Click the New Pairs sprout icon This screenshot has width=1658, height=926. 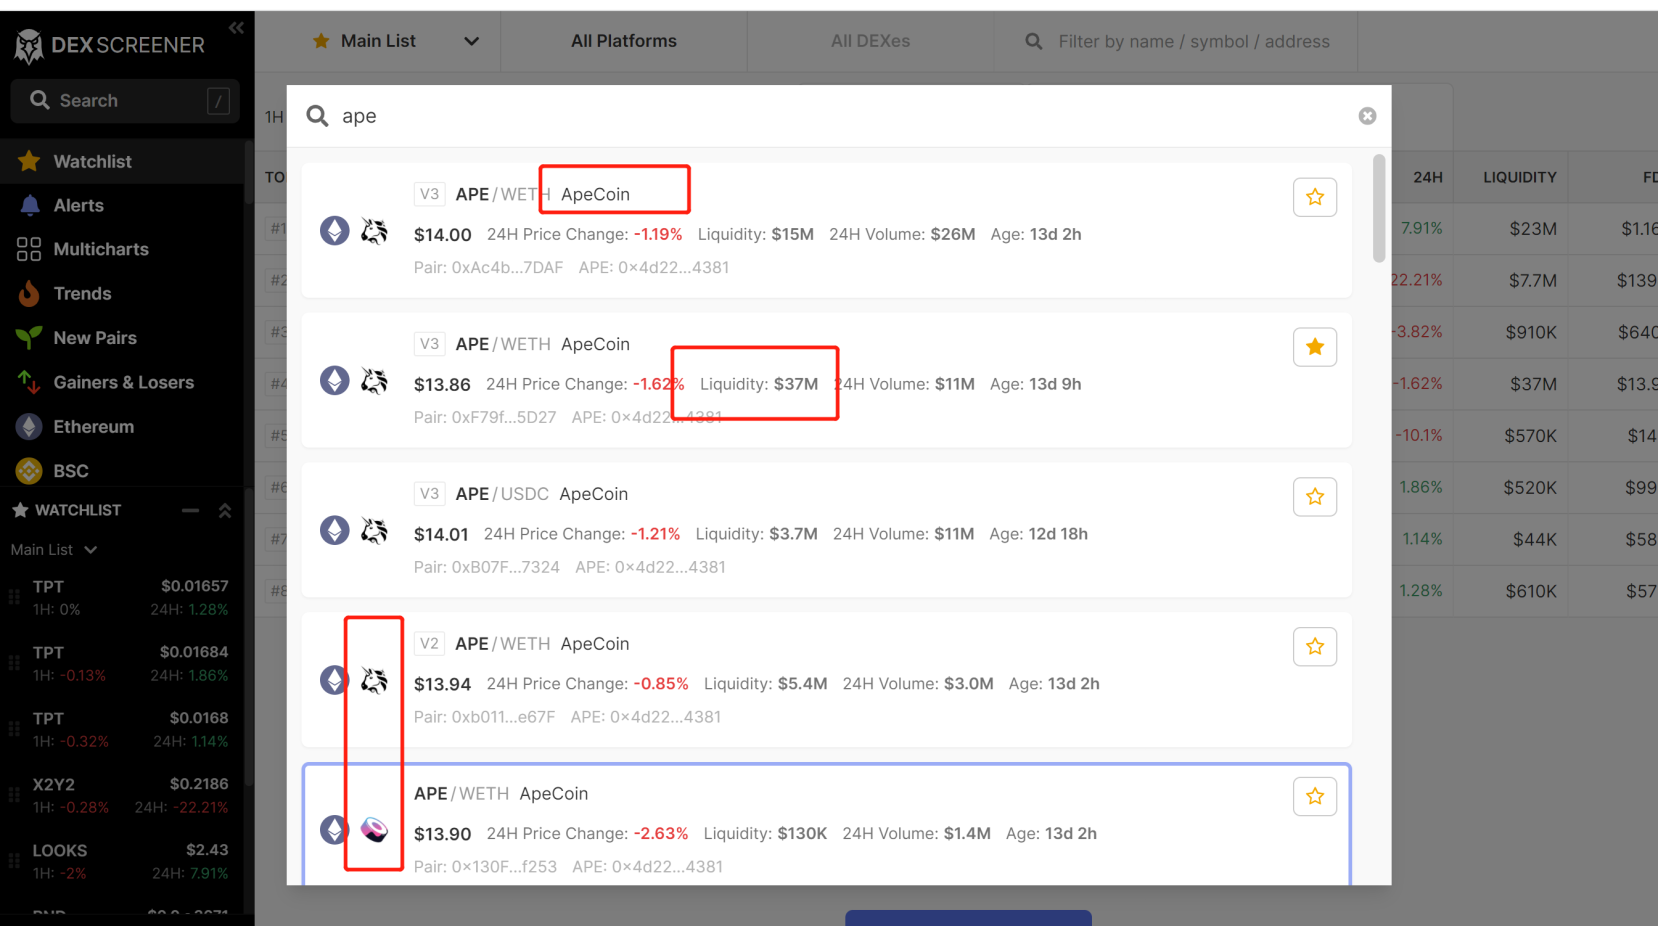click(x=29, y=338)
